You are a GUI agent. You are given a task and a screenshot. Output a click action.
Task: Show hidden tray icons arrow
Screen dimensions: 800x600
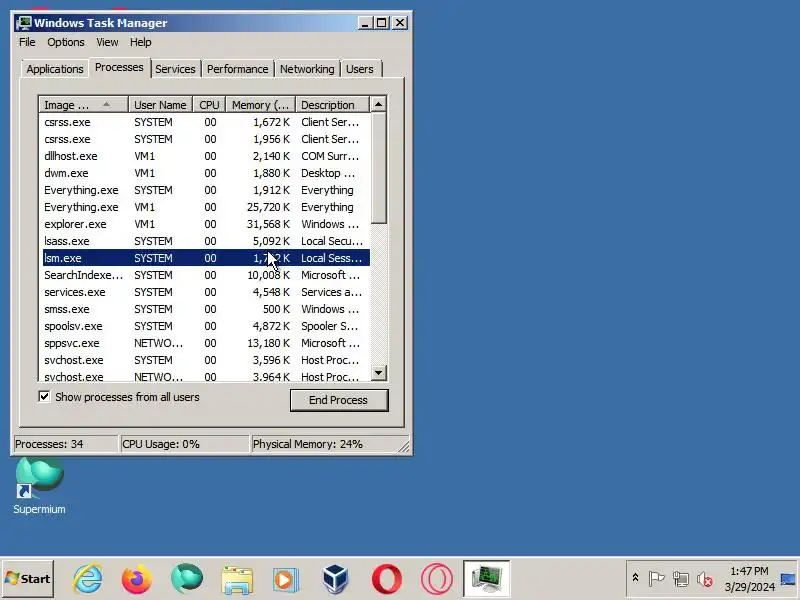[x=635, y=578]
